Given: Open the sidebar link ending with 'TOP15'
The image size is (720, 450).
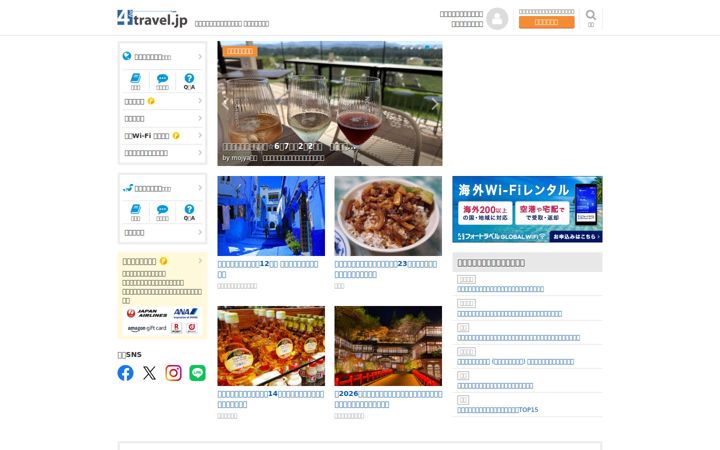Looking at the screenshot, I should pyautogui.click(x=498, y=410).
